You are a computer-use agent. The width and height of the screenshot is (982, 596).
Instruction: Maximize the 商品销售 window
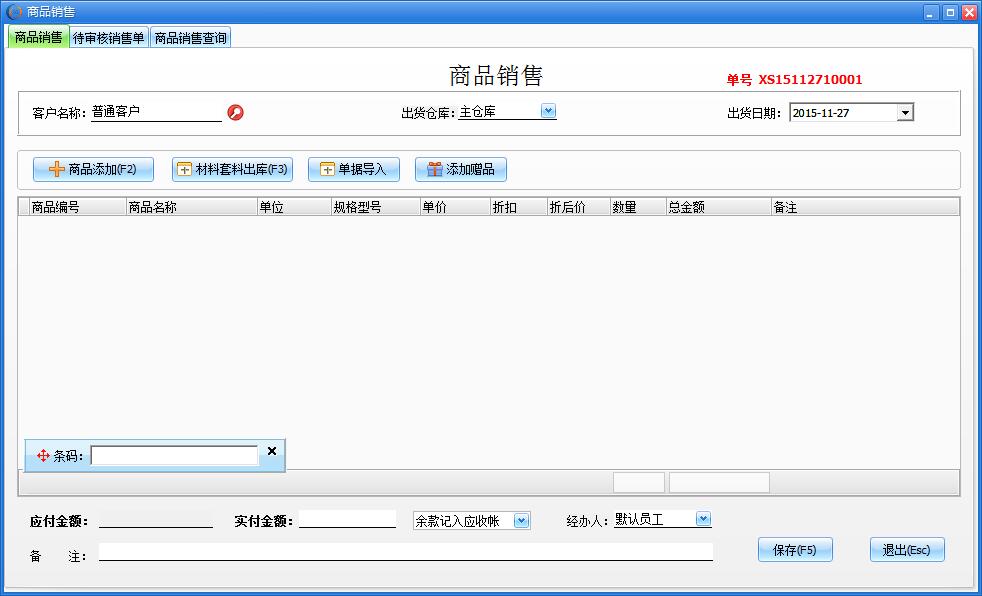[950, 12]
